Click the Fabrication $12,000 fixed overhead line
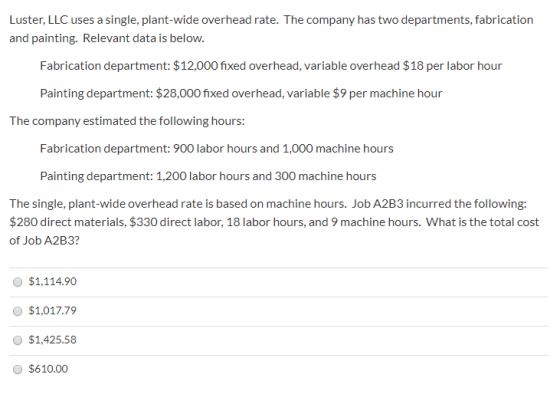 (x=271, y=66)
